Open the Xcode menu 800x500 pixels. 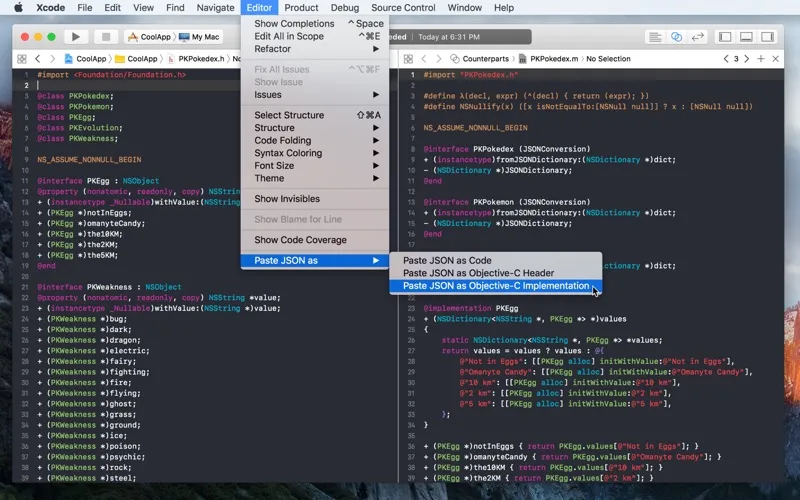coord(51,8)
